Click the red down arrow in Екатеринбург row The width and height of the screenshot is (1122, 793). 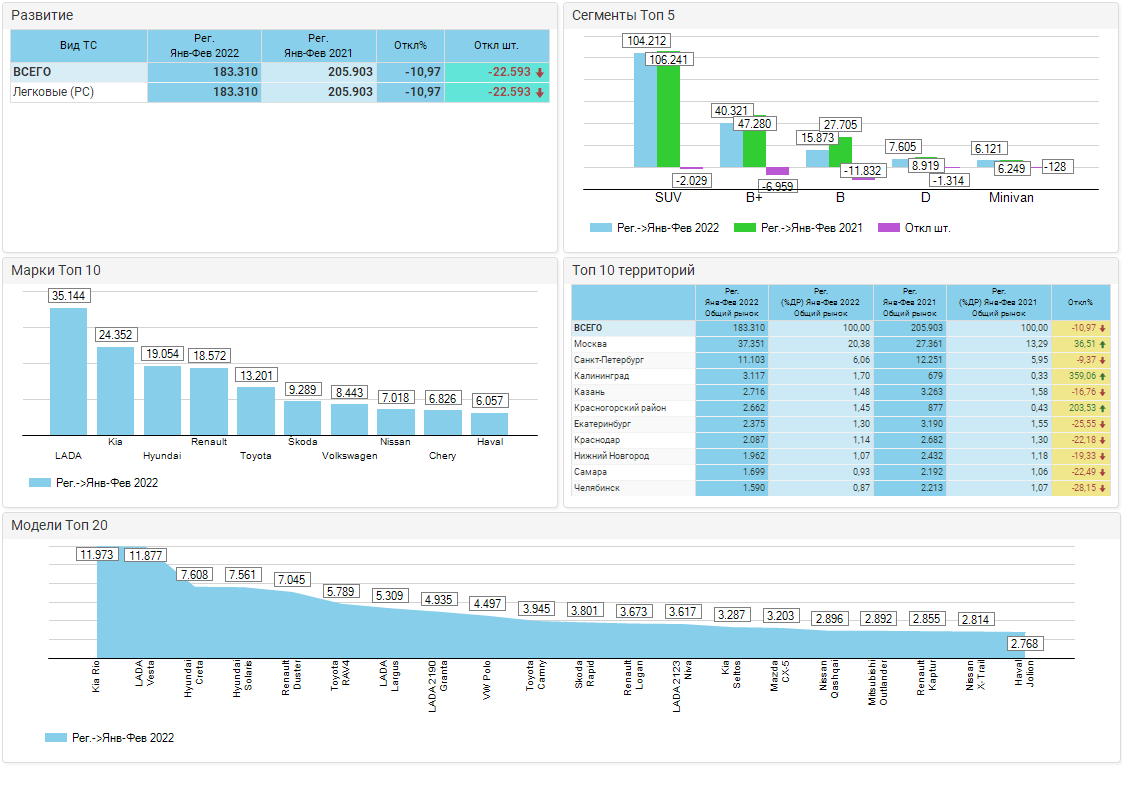point(1102,424)
